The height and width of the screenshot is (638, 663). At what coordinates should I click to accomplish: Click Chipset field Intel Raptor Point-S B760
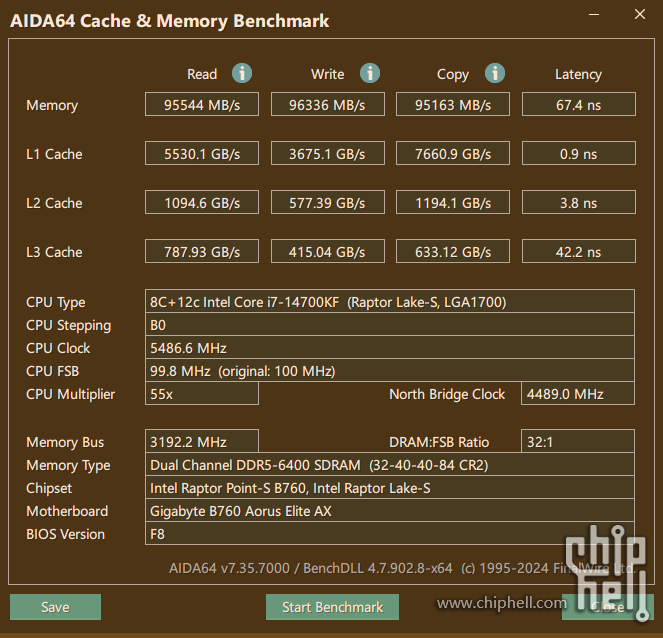(x=389, y=487)
